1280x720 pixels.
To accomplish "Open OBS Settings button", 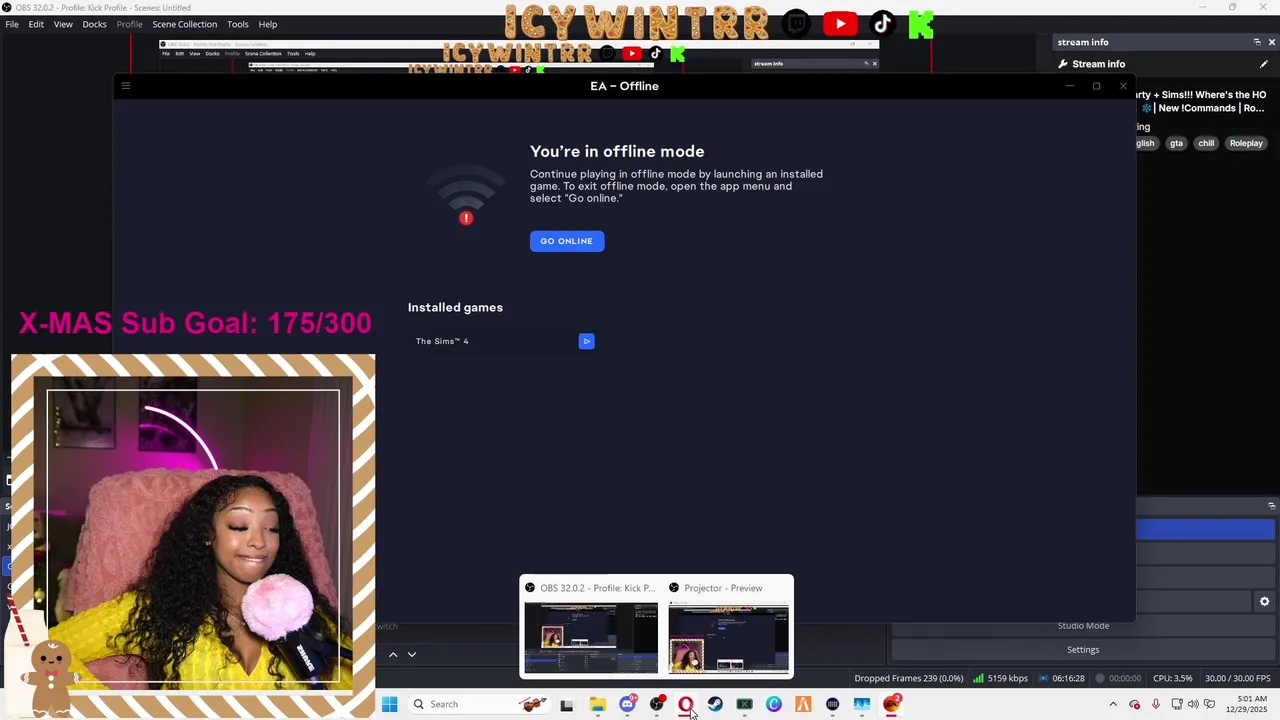I will [x=1083, y=650].
